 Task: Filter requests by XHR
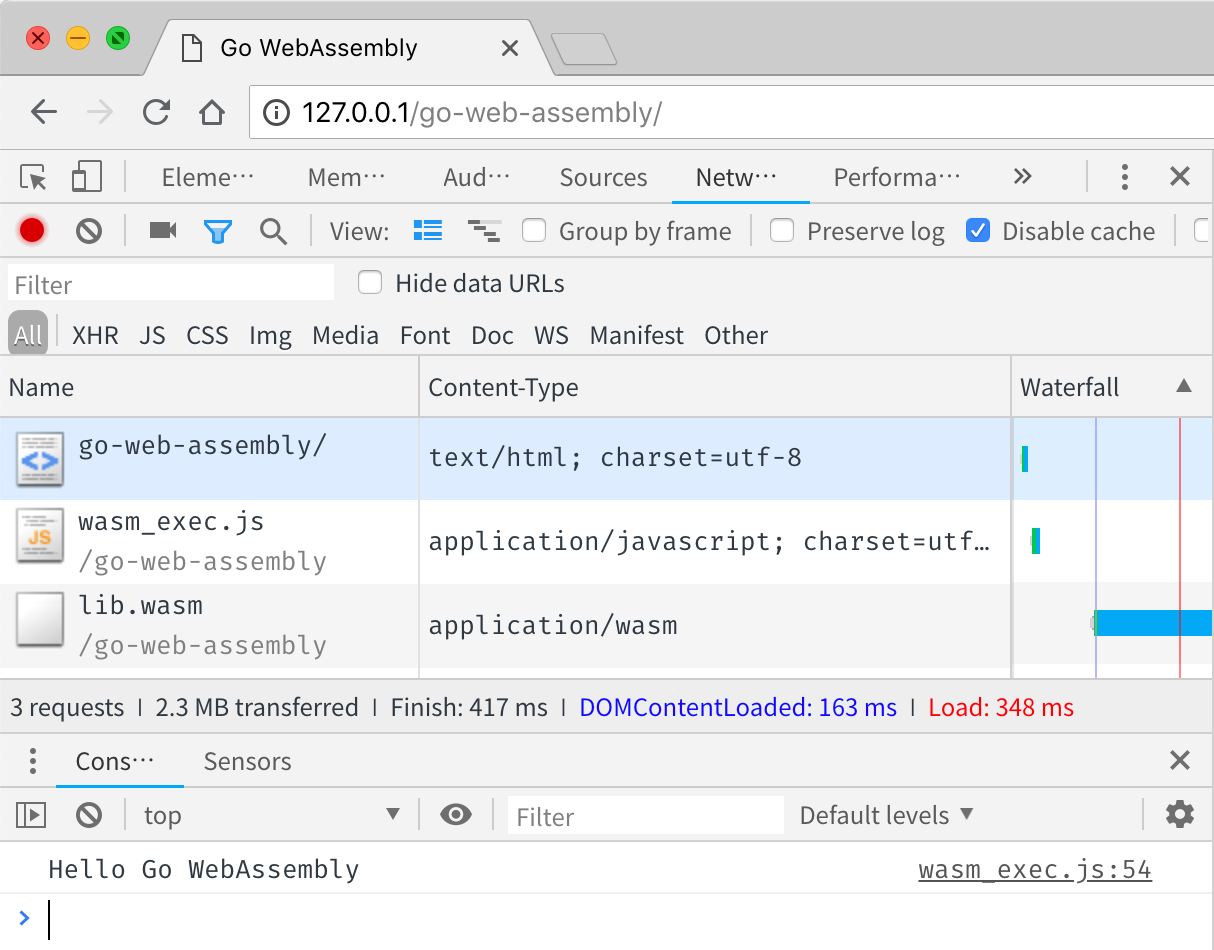(x=95, y=335)
